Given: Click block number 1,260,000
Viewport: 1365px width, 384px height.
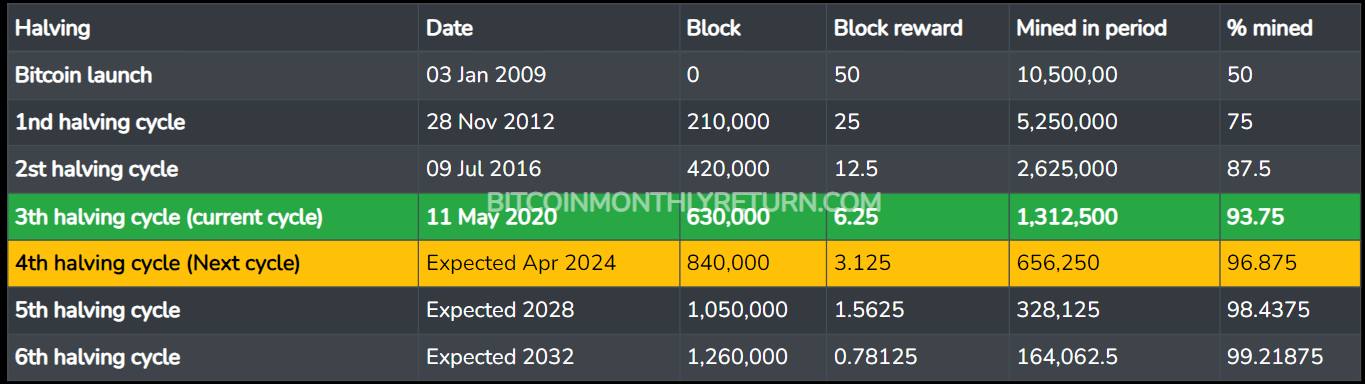Looking at the screenshot, I should click(x=737, y=357).
